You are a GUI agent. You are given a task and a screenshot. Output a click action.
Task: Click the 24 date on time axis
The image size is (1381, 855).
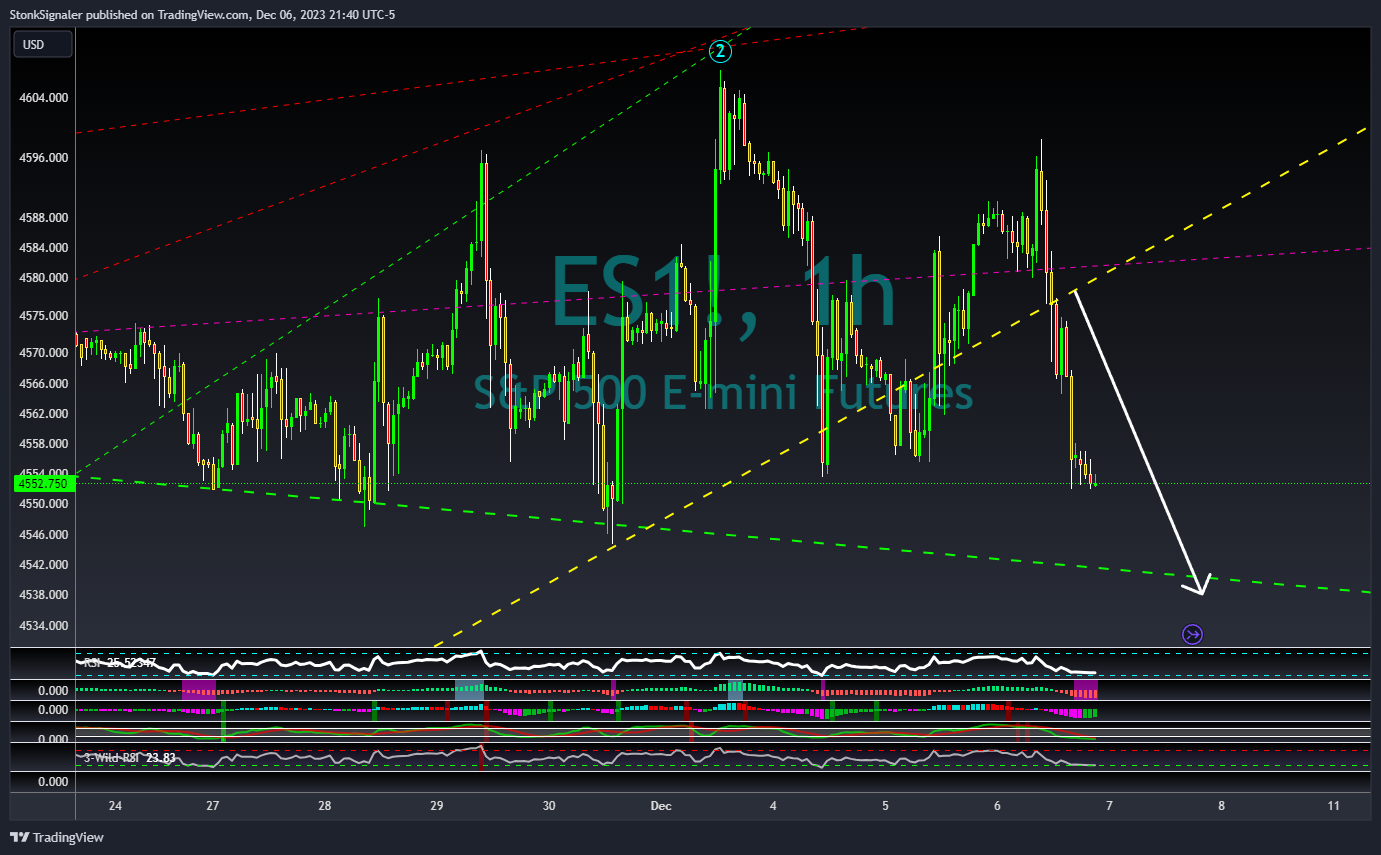click(115, 806)
